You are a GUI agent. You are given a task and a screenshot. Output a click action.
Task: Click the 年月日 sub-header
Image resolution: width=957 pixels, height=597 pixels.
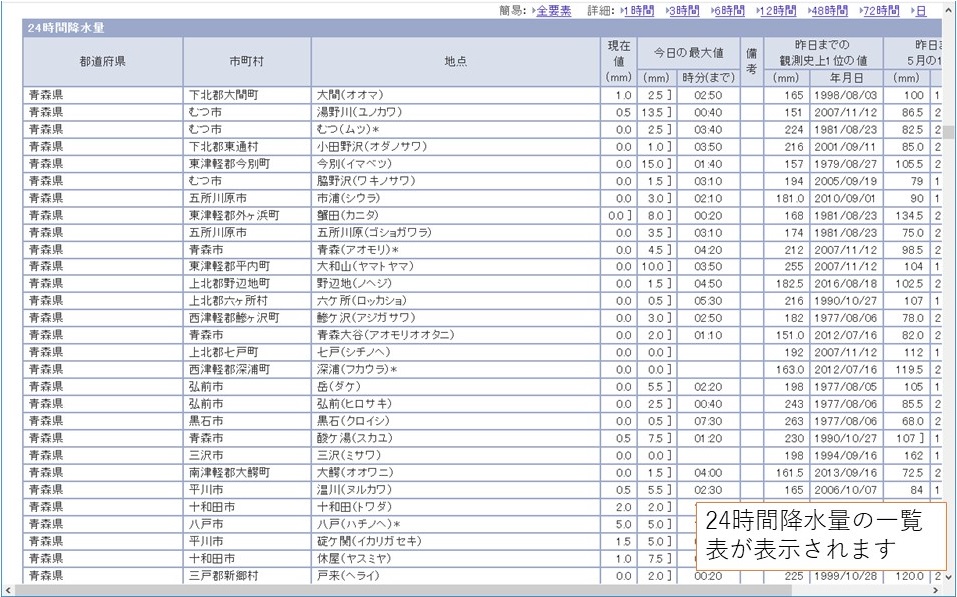846,78
